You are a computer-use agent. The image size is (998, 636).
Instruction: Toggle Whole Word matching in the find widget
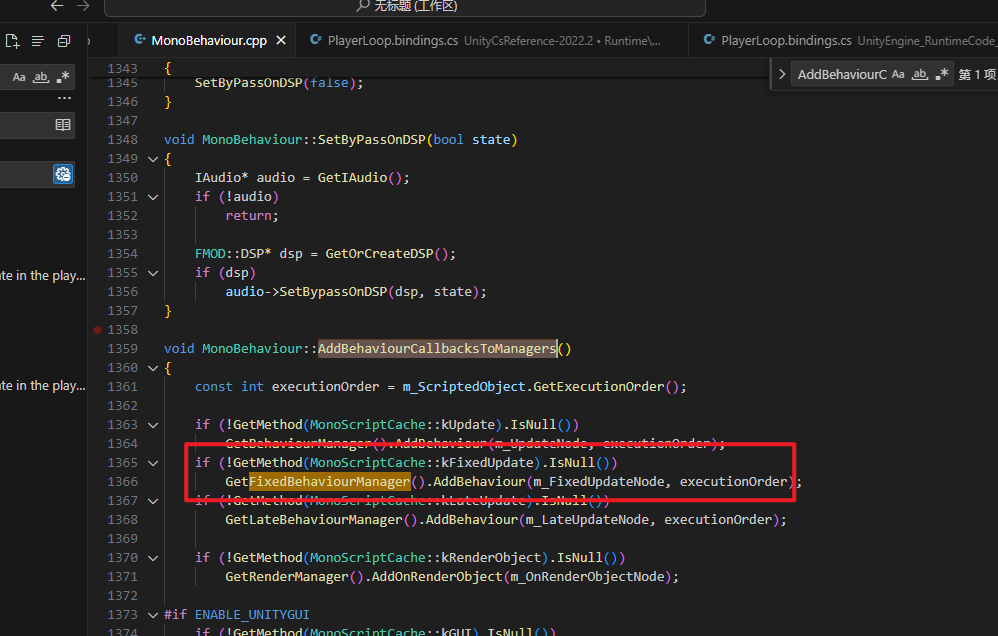[x=920, y=73]
